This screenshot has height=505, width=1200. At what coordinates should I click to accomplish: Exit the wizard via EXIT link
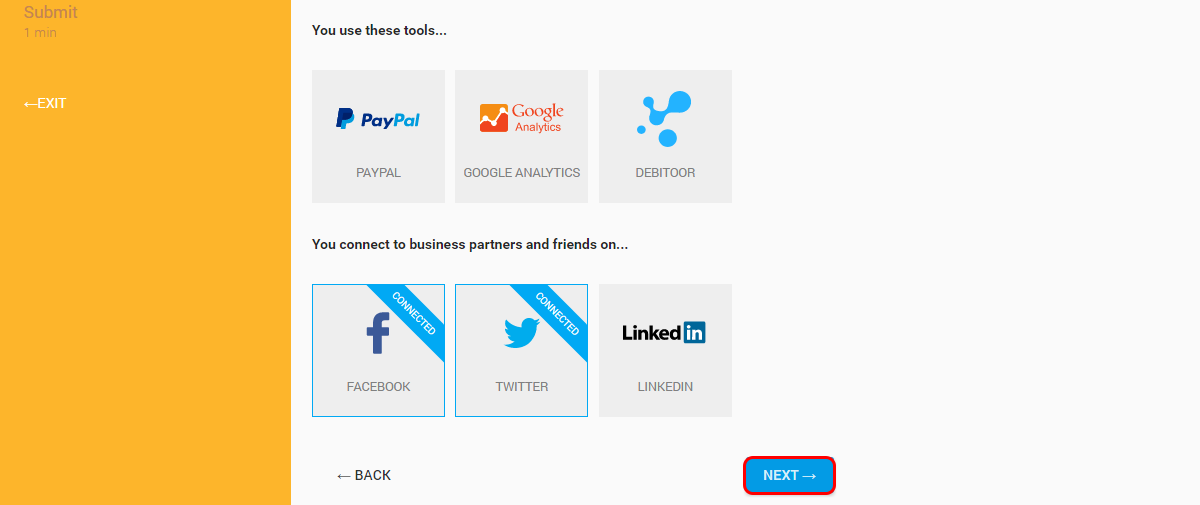pyautogui.click(x=45, y=103)
